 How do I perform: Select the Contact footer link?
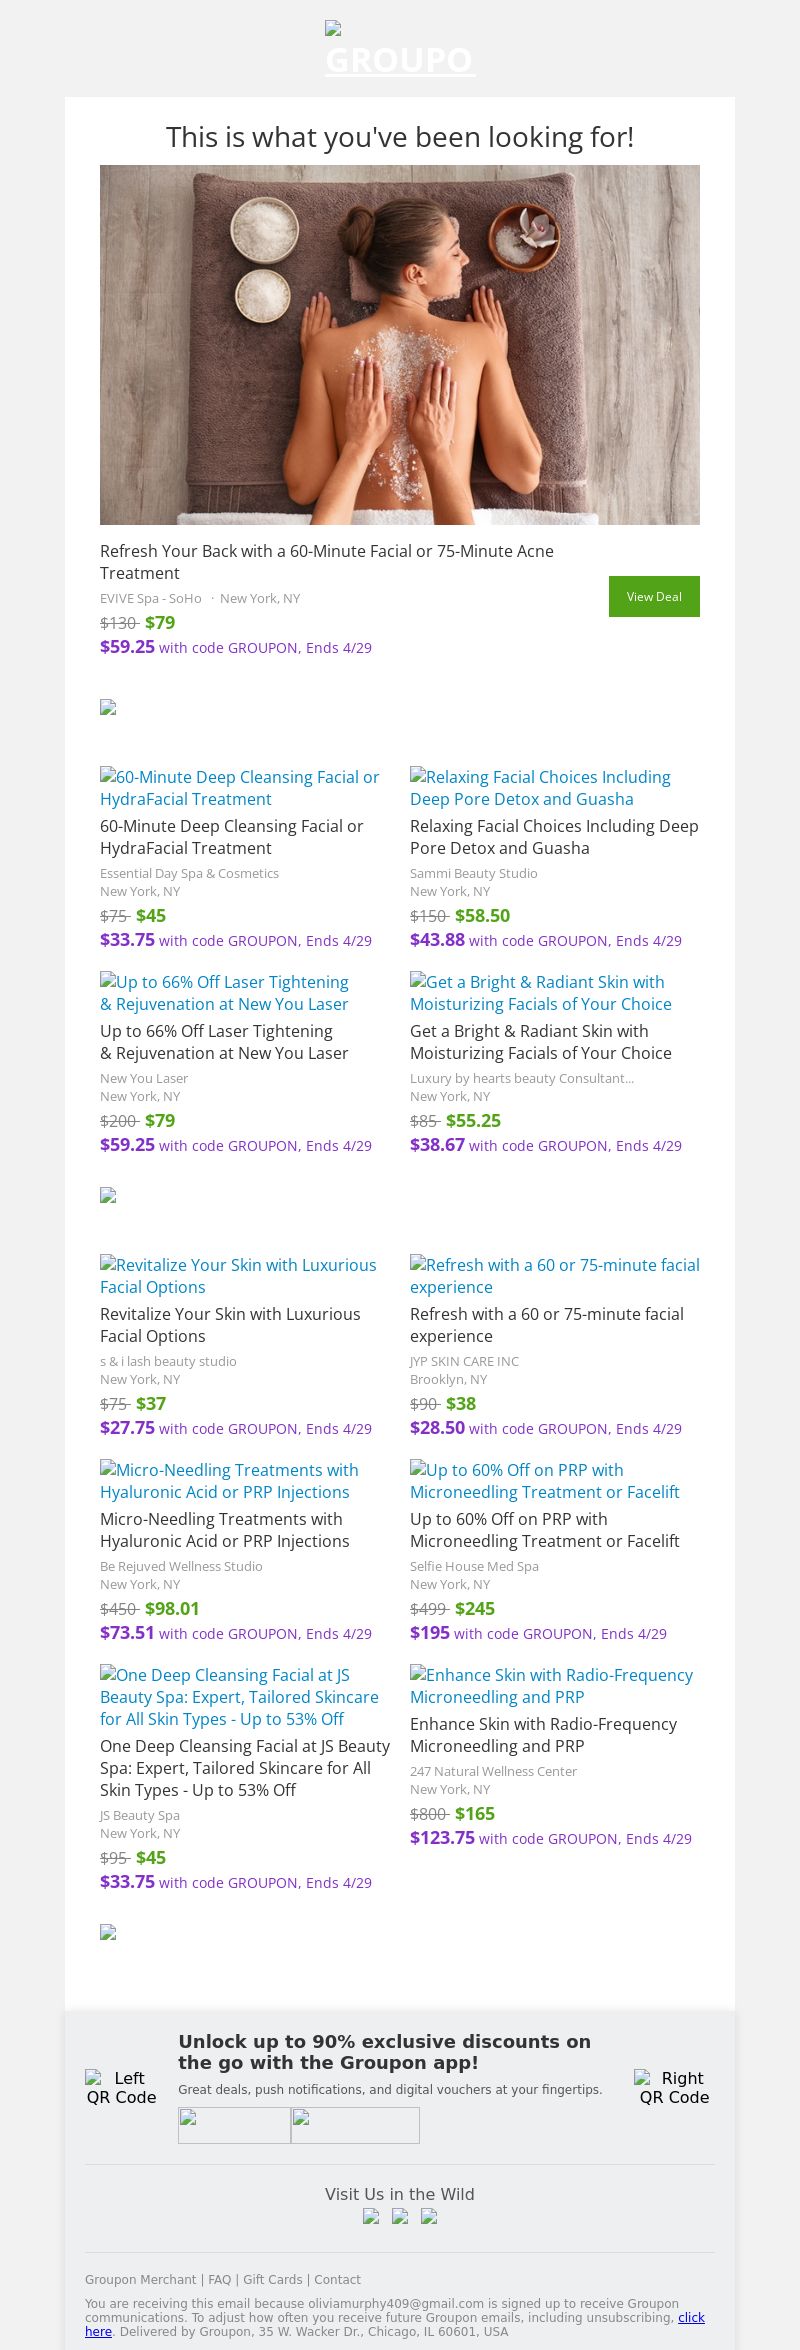point(337,2279)
